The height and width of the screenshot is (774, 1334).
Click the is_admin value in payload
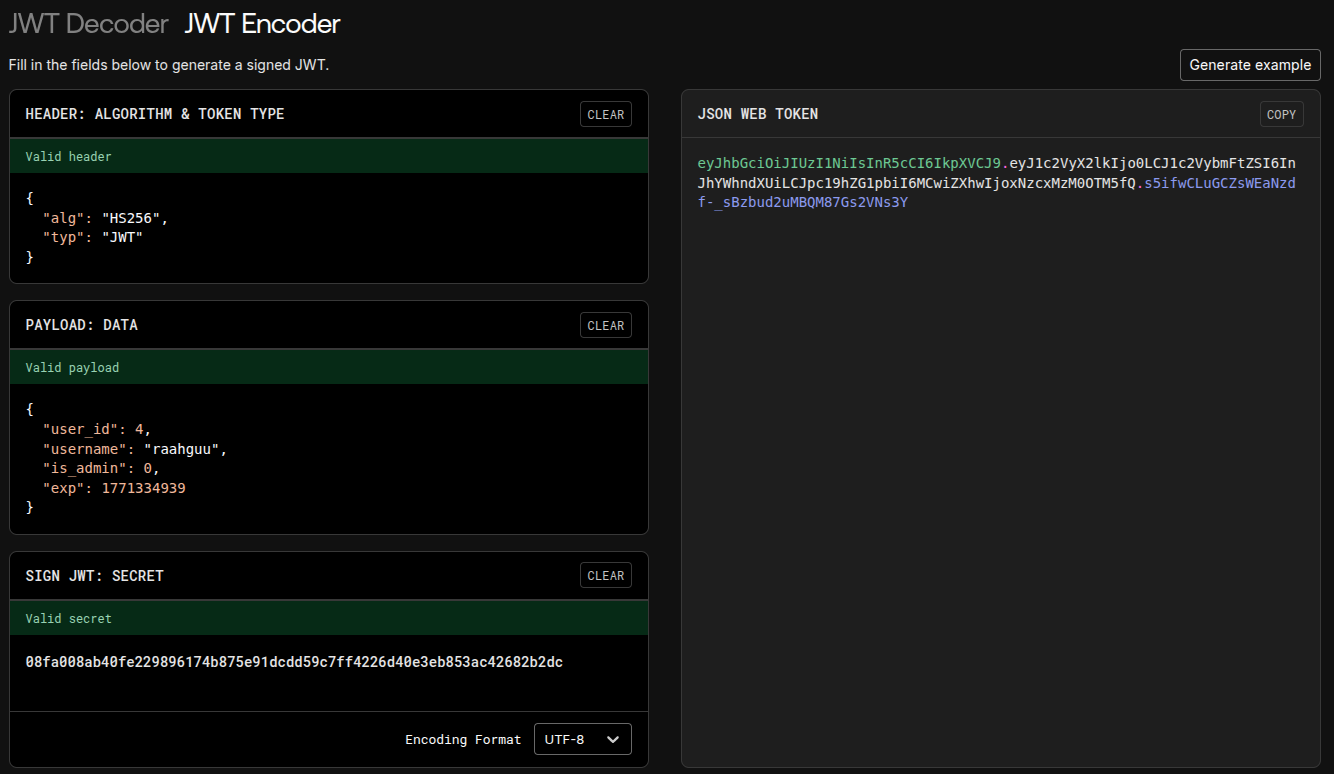(x=151, y=469)
